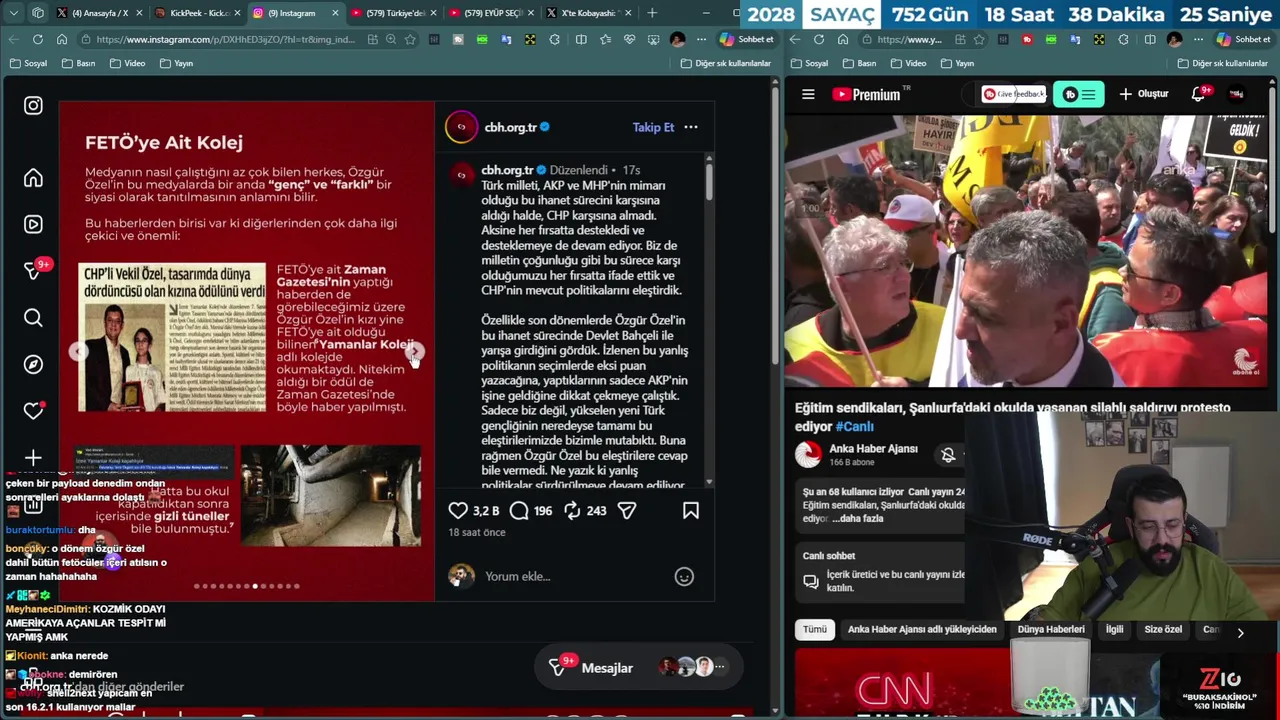Open browser settings menu in YouTube window
The width and height of the screenshot is (1280, 720).
1196,39
